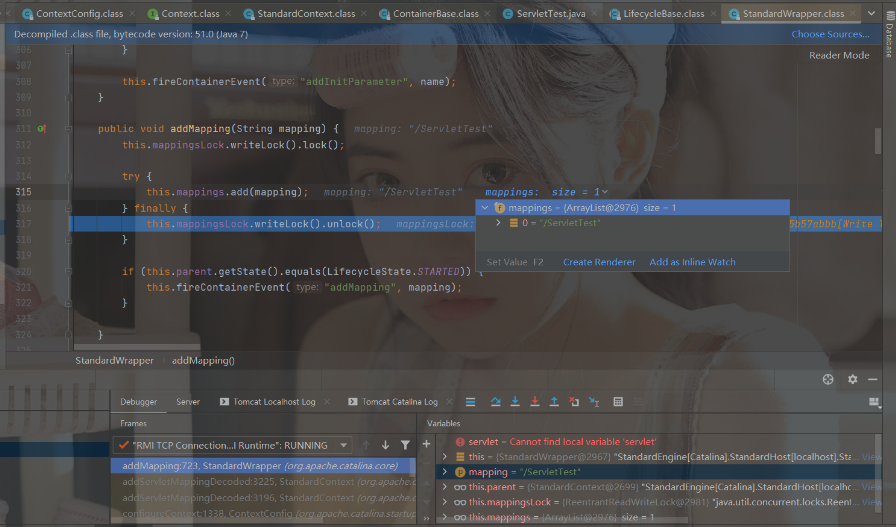Screen dimensions: 896x527
Task: Open the Database tool window
Action: [x=889, y=33]
